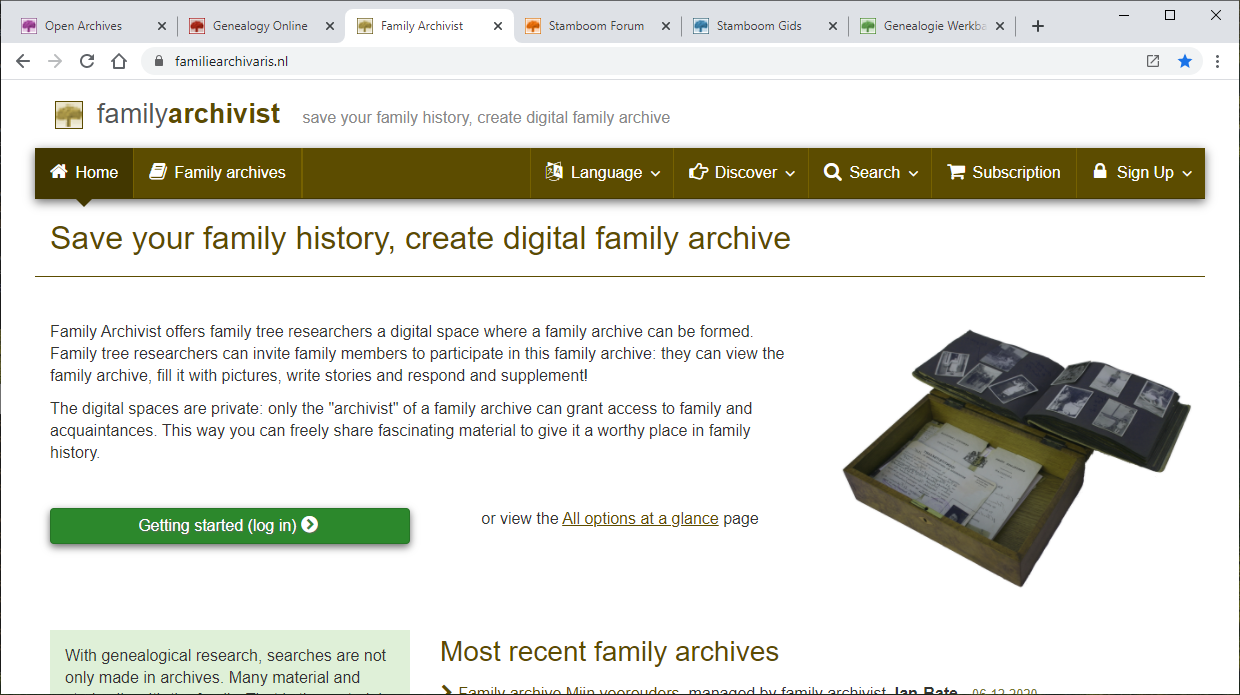Click the address bar padlock icon

pyautogui.click(x=158, y=61)
